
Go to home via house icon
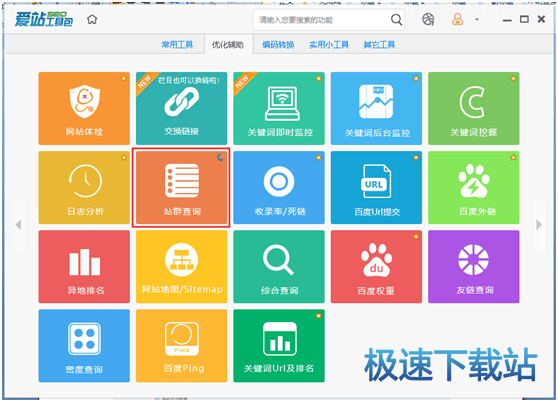point(92,19)
